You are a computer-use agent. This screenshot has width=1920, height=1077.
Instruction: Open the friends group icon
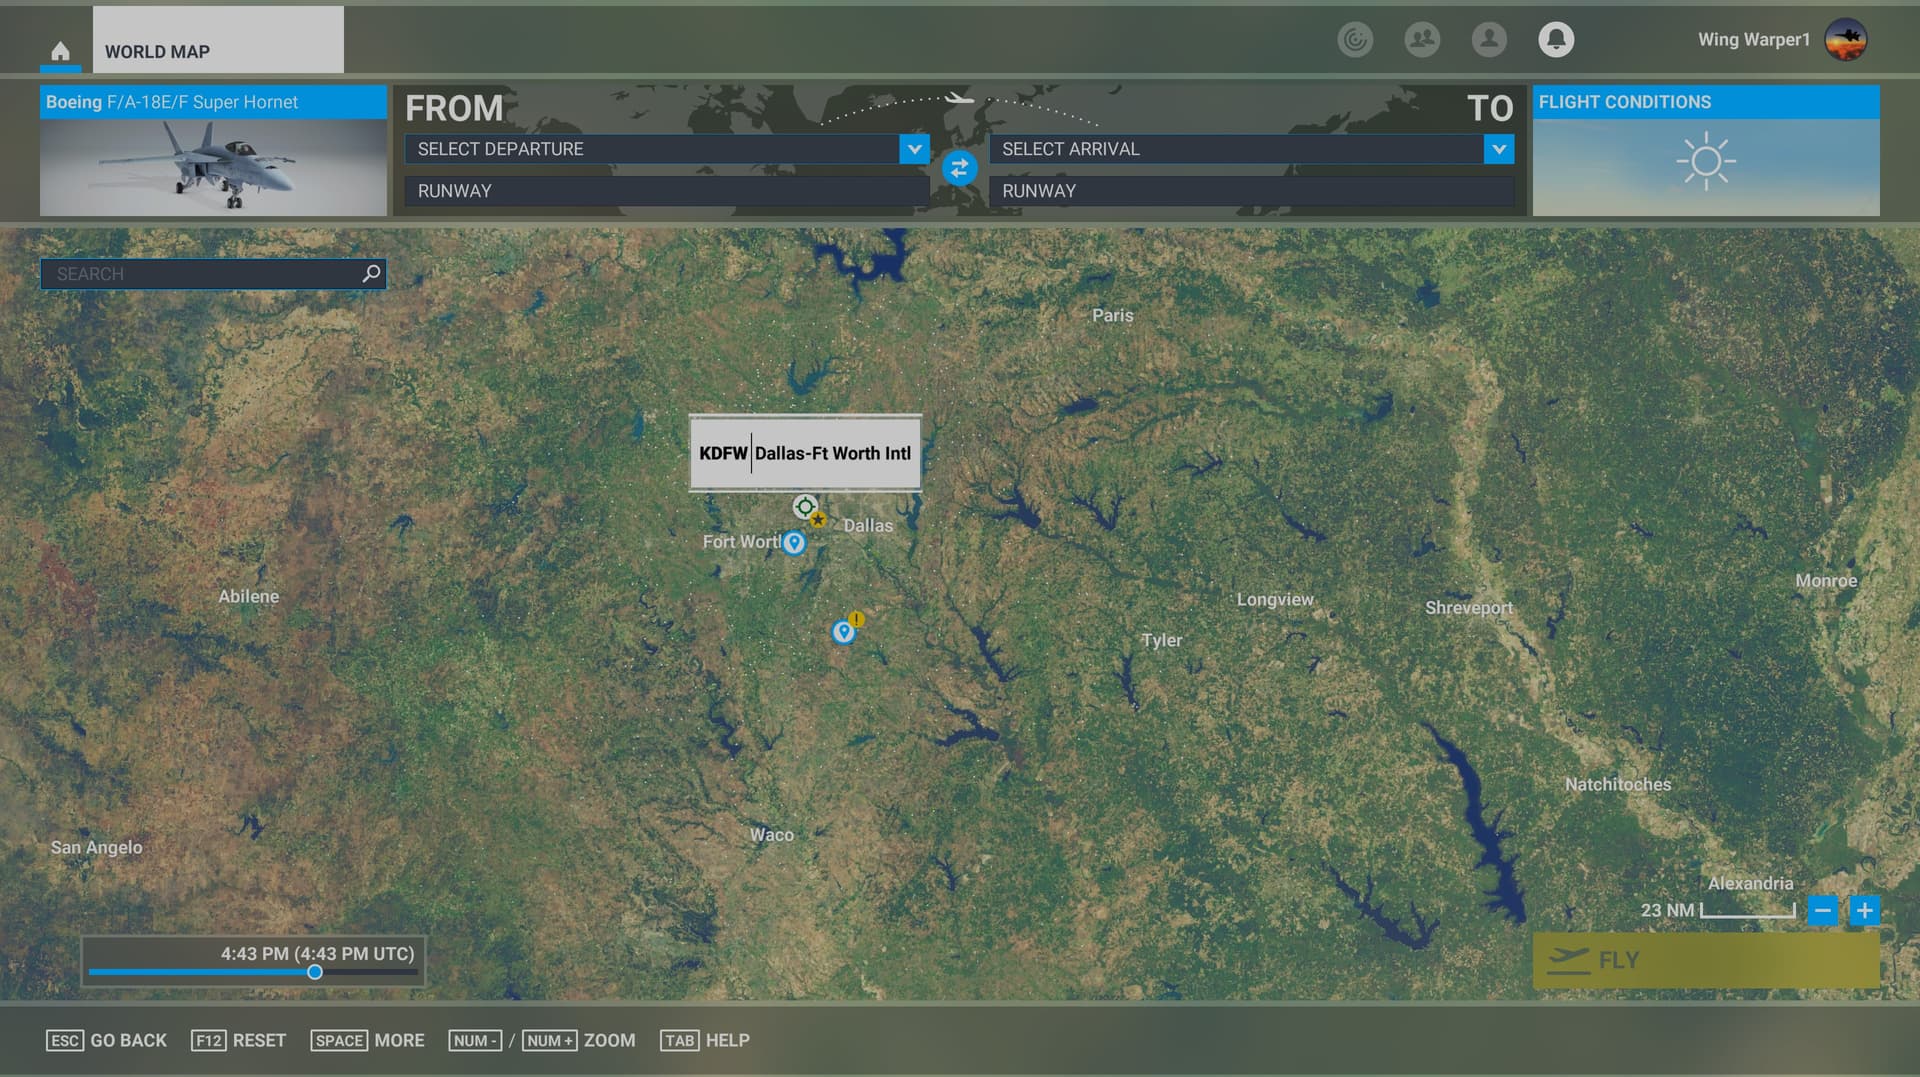point(1421,40)
